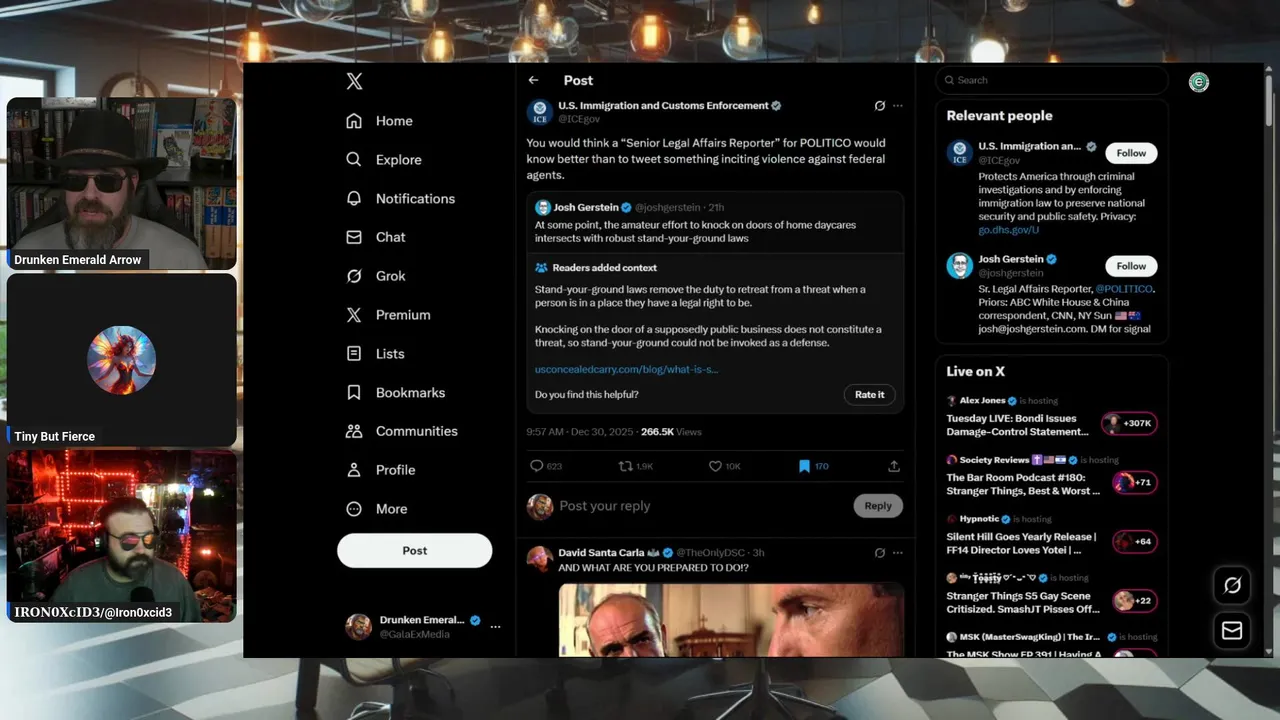This screenshot has height=720, width=1280.
Task: Click the Readers added context people icon
Action: click(x=541, y=268)
